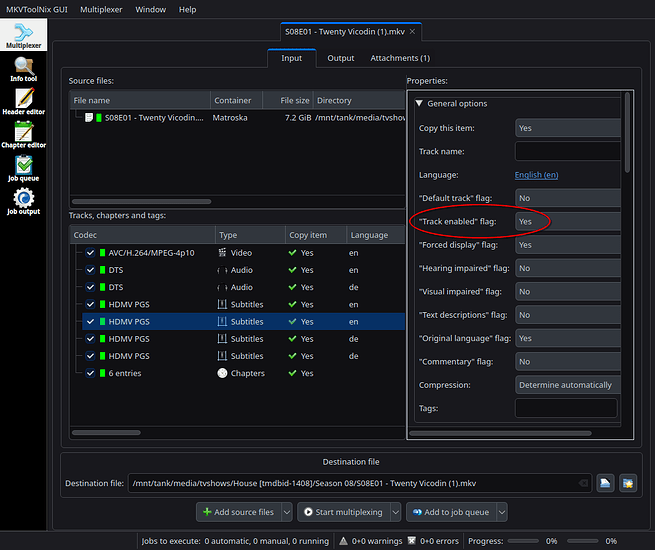Click the second progress bar in status bar
This screenshot has height=550, width=655.
click(x=583, y=541)
